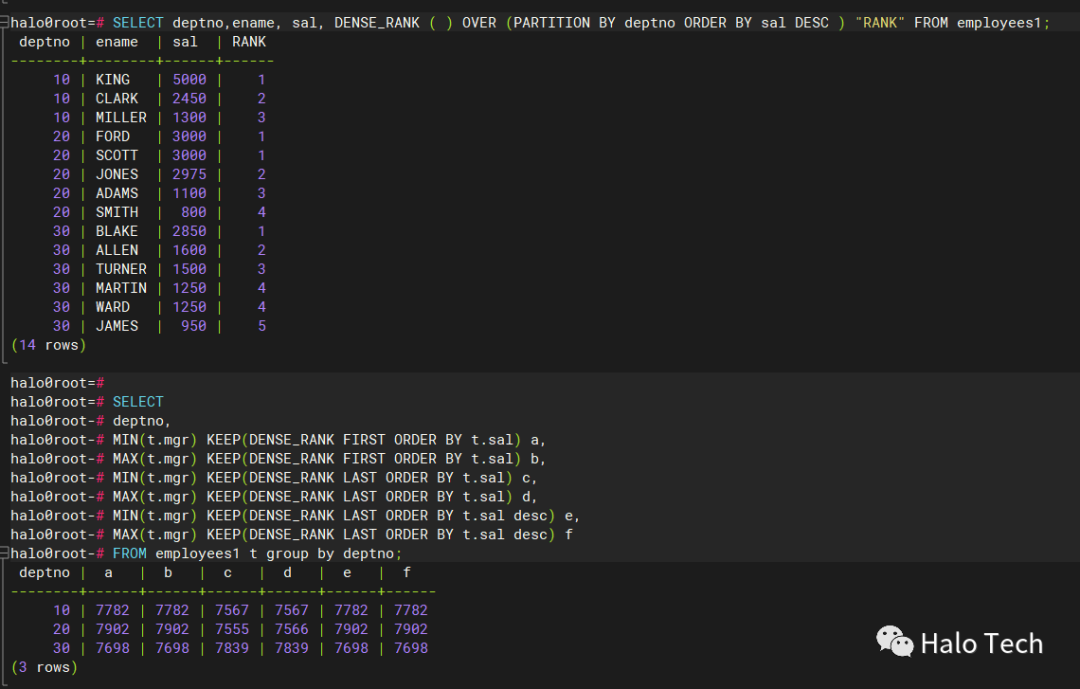
Task: Click the value 7555 in column c
Action: point(231,630)
